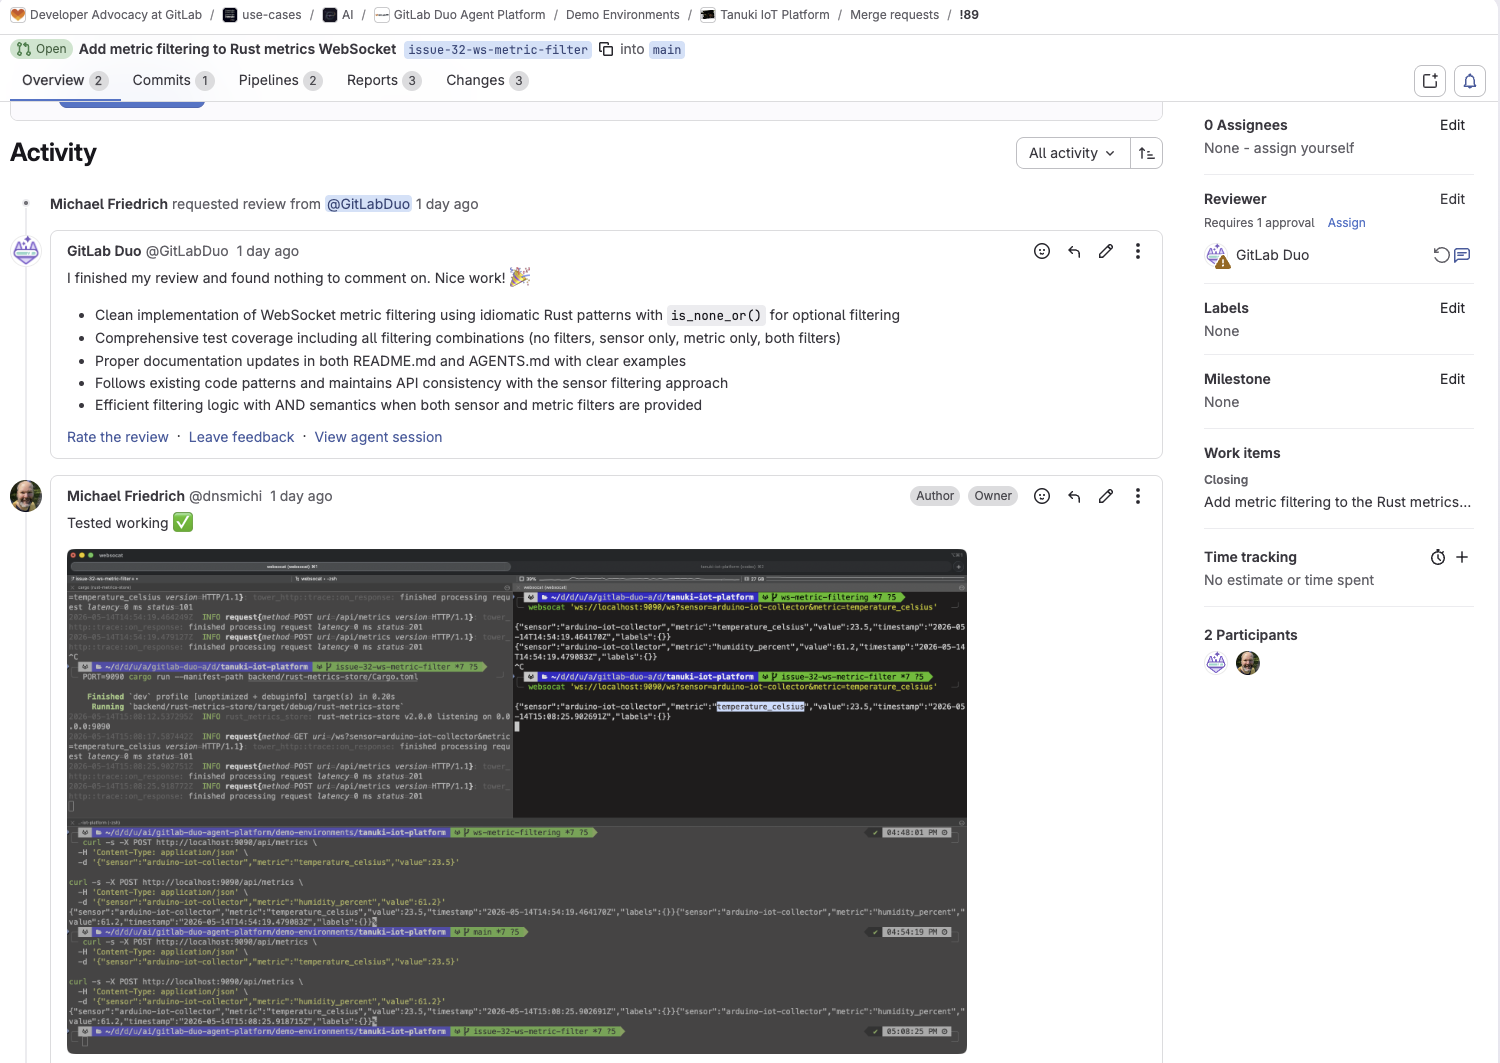The width and height of the screenshot is (1500, 1063).
Task: Edit Milestone in sidebar
Action: pos(1452,379)
